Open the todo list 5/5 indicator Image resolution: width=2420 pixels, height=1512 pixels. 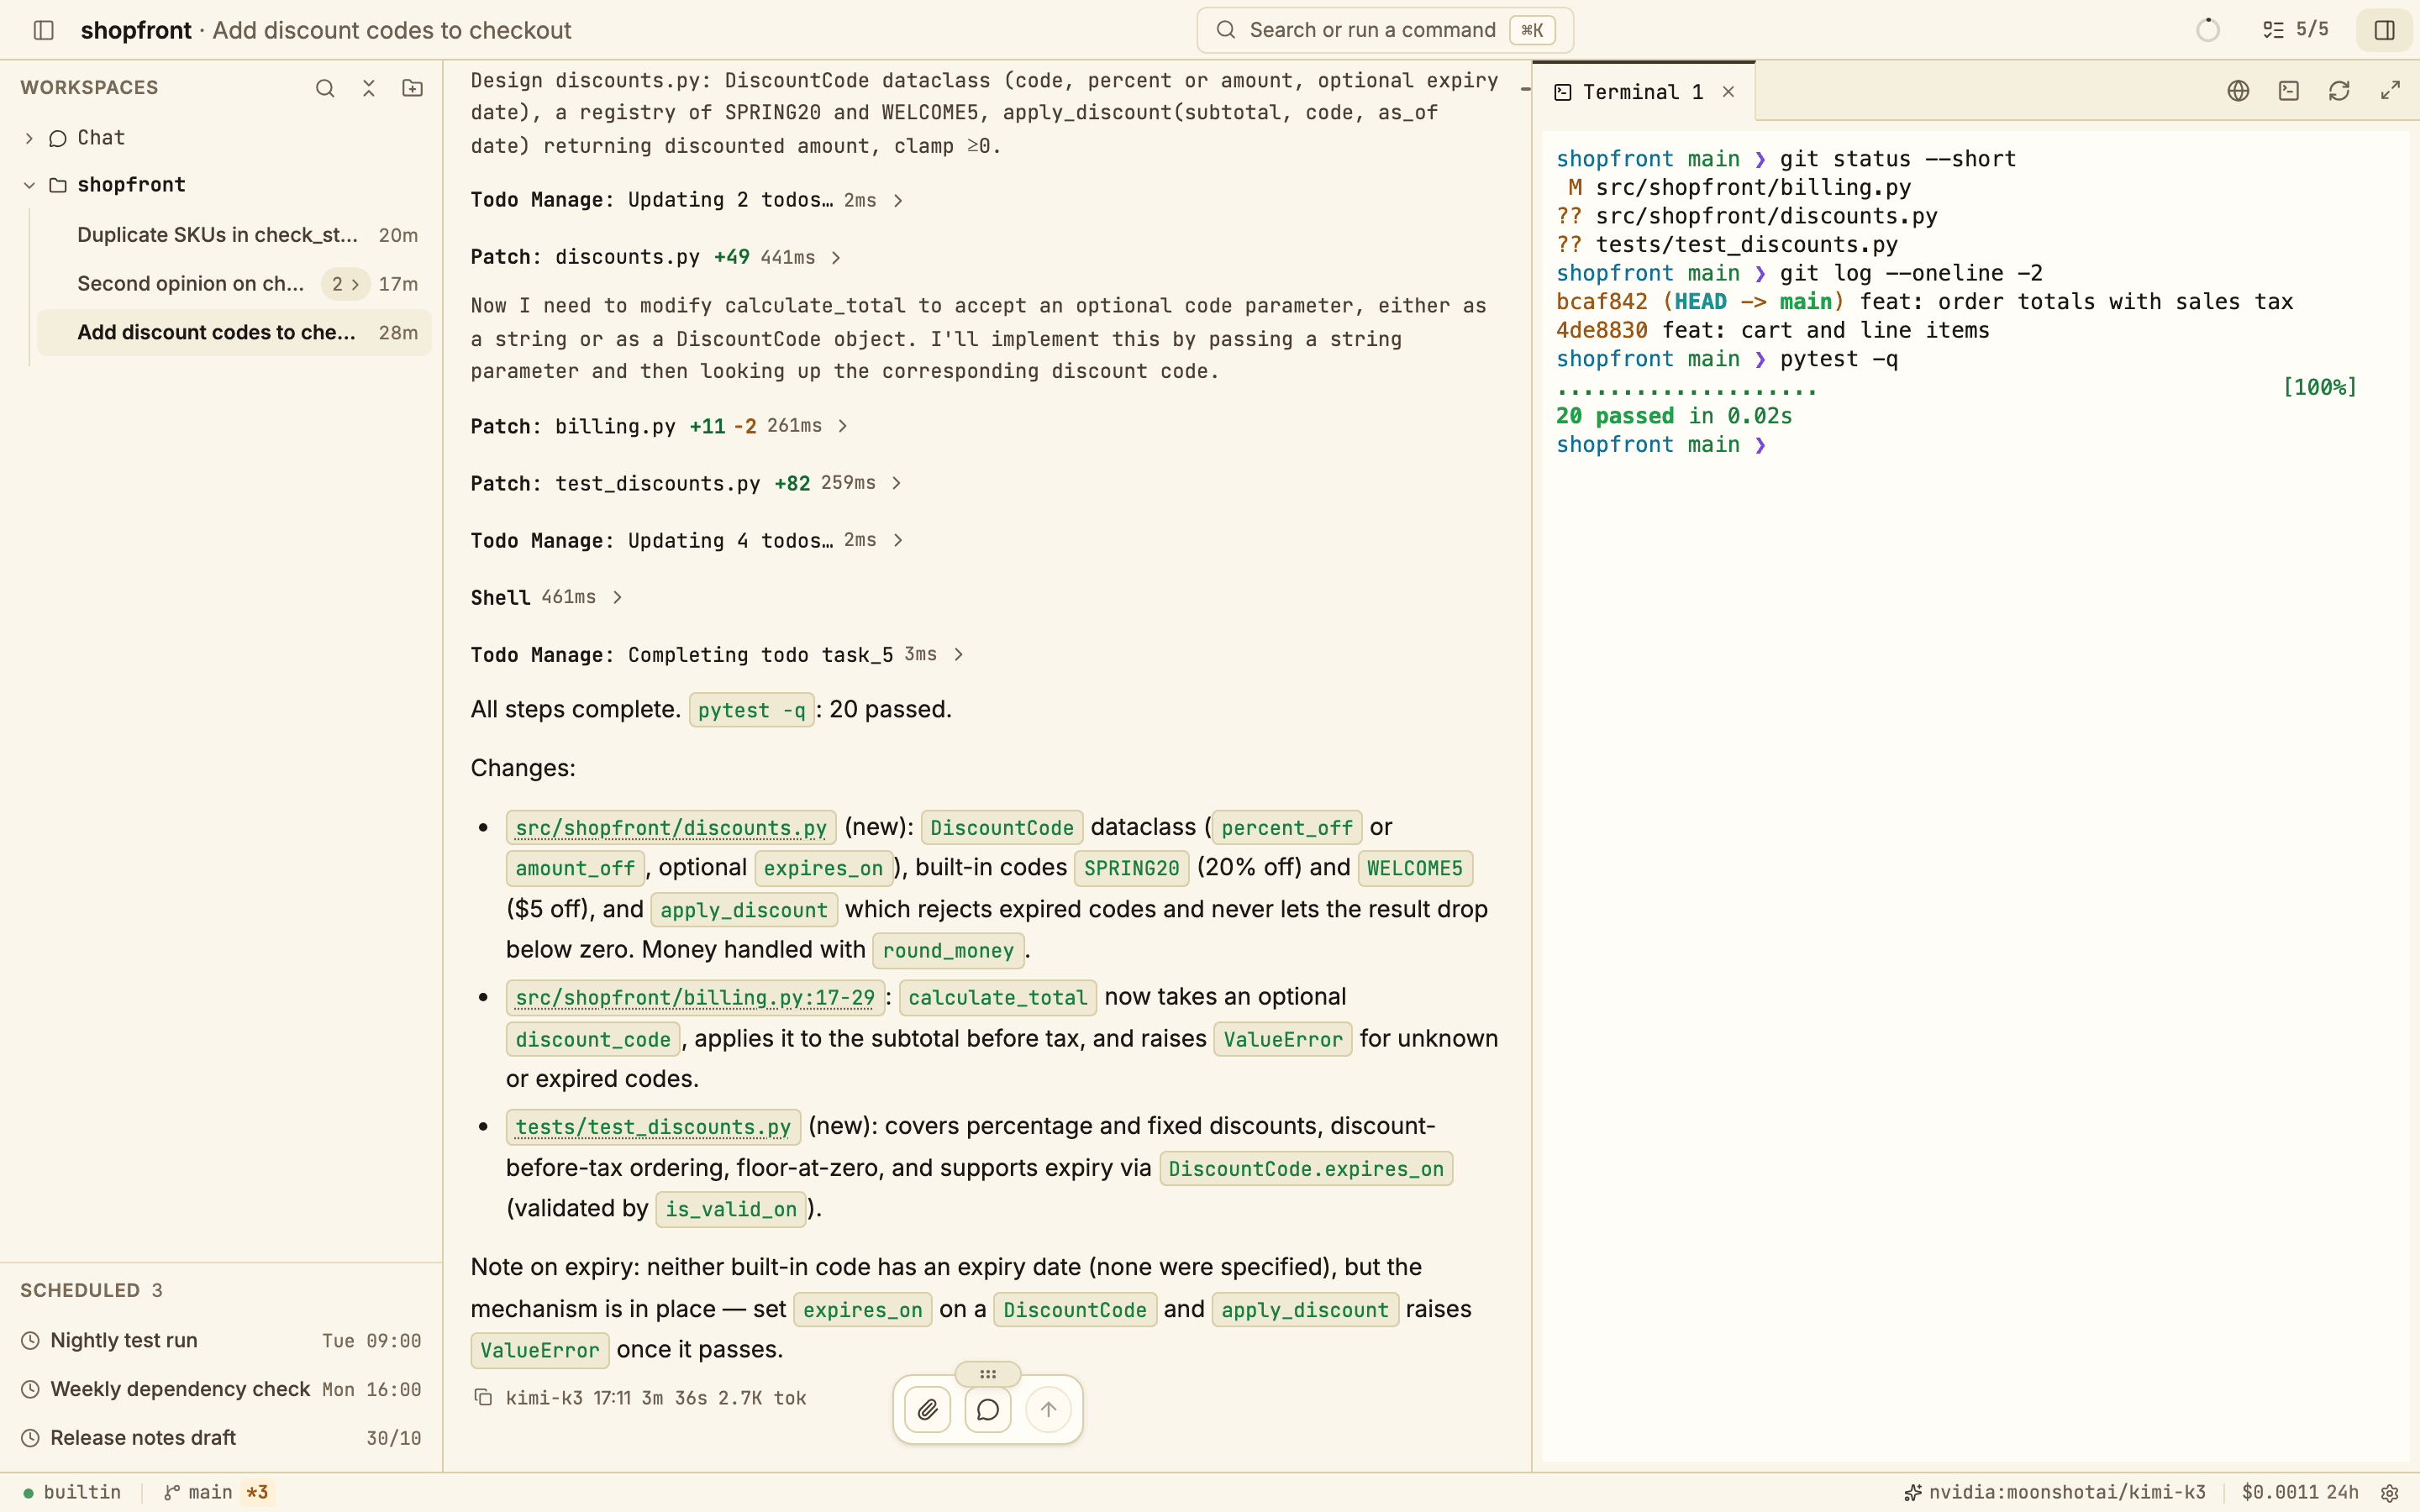tap(2296, 30)
